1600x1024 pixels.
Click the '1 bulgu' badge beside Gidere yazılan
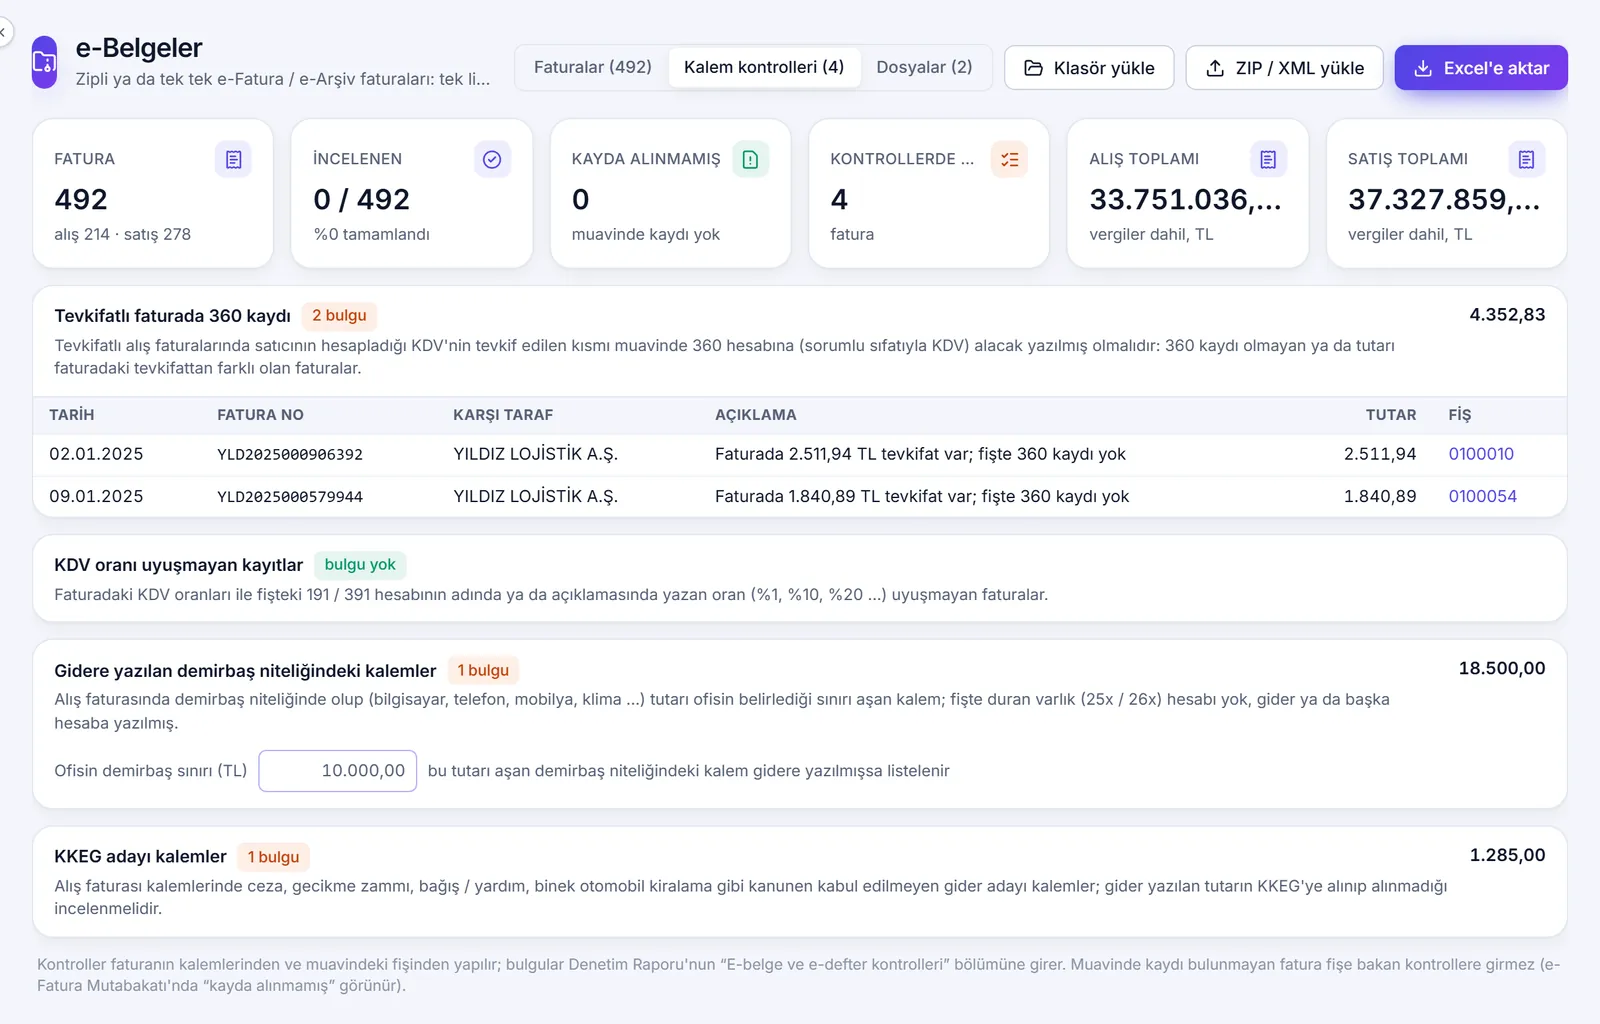[483, 671]
